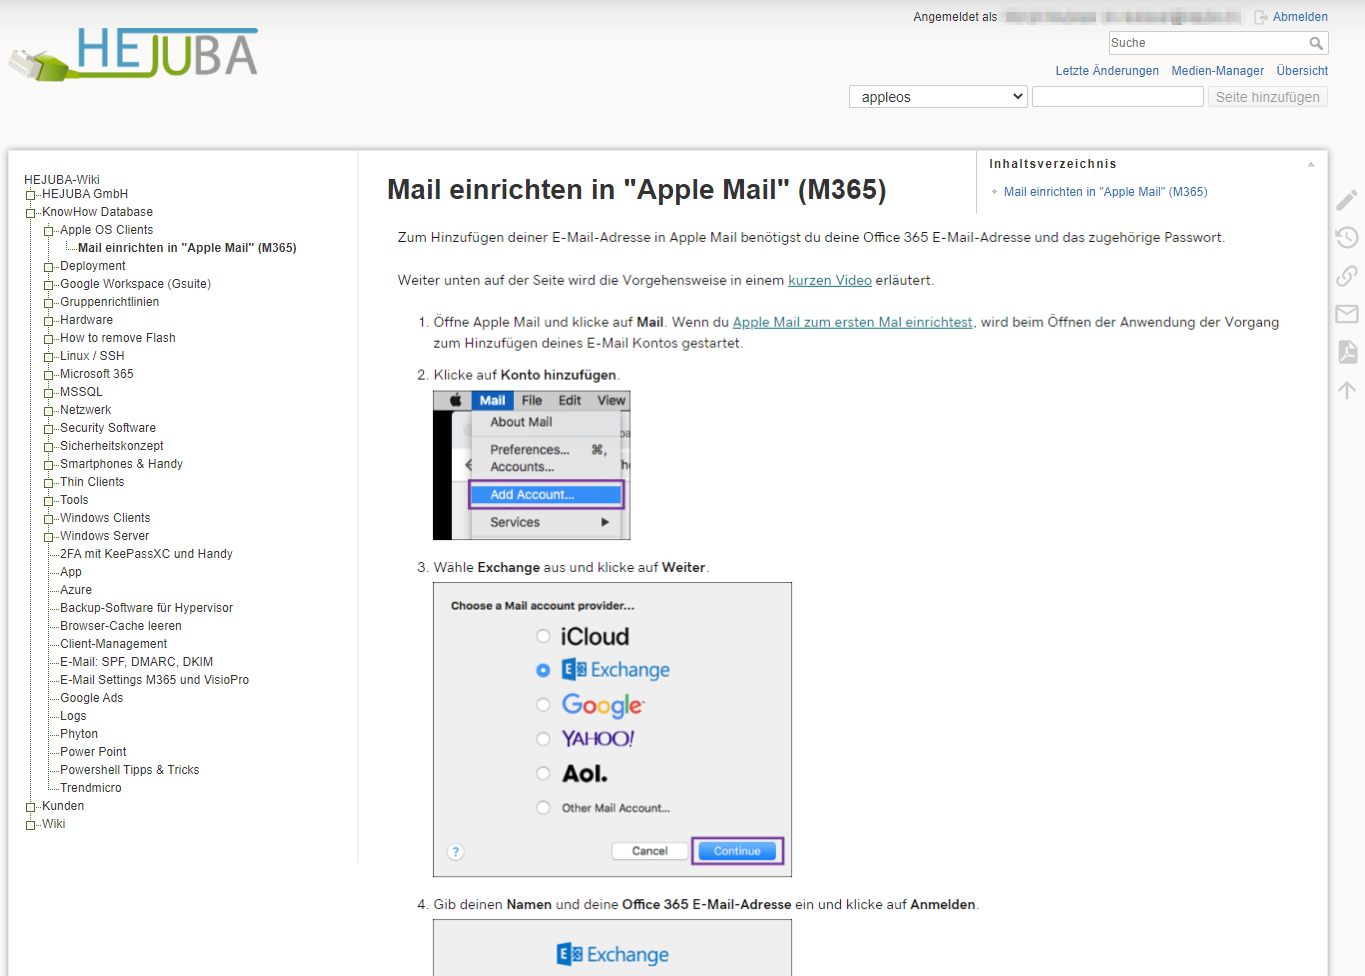
Task: Expand Windows Server tree node
Action: [48, 537]
